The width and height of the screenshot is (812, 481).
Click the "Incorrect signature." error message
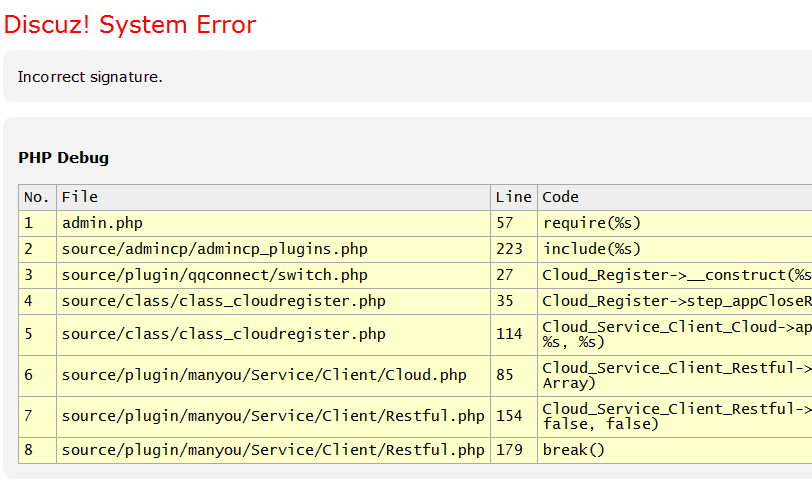(90, 77)
